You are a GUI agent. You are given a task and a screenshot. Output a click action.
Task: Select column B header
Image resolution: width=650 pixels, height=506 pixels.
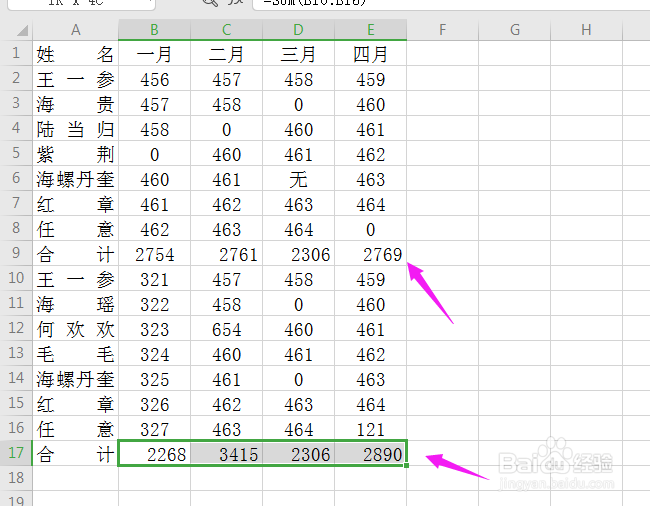click(154, 30)
